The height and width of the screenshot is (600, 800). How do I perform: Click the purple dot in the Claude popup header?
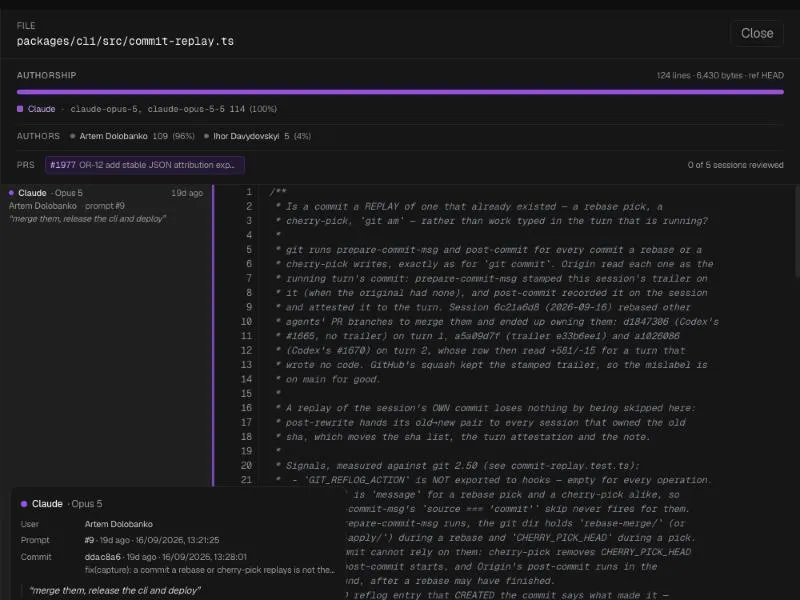24,504
